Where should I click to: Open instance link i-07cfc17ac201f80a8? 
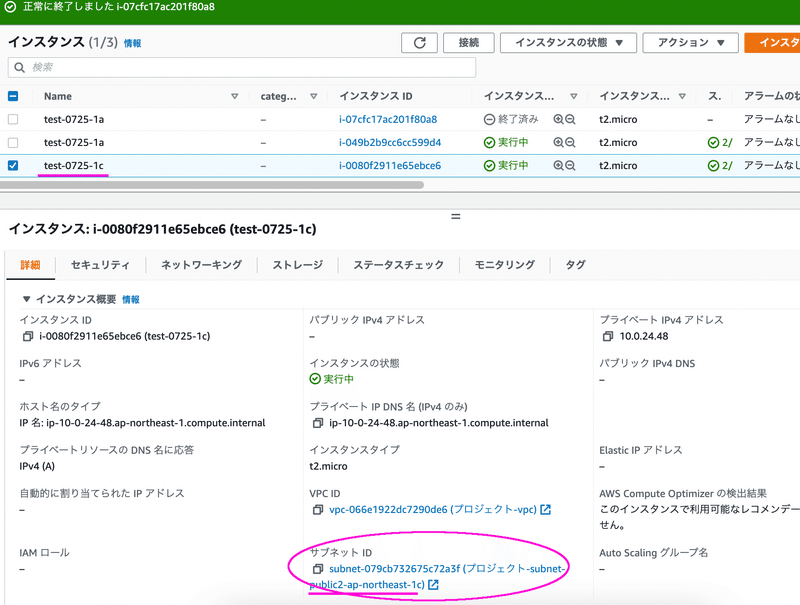tap(388, 119)
